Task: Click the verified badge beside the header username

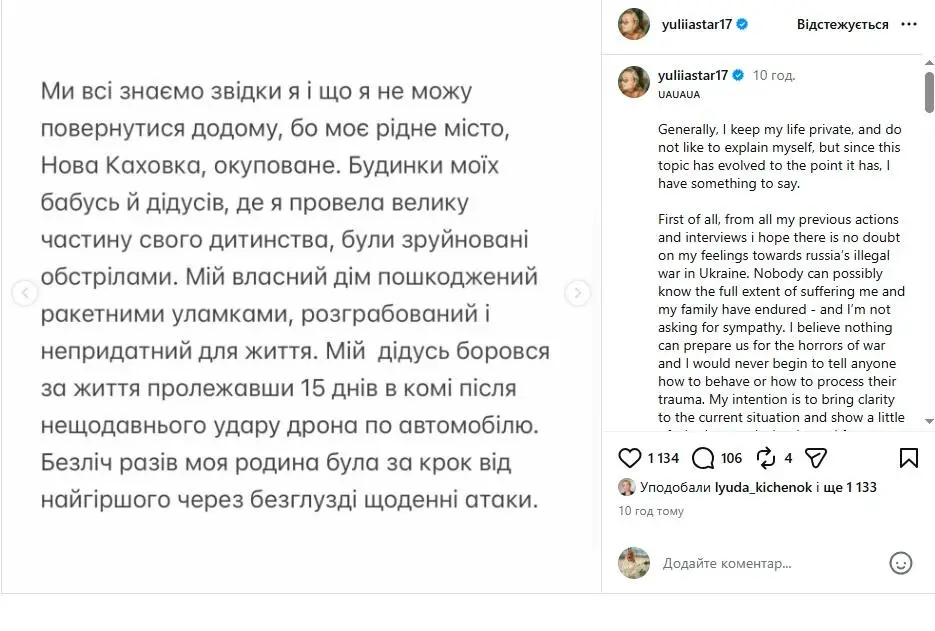Action: click(742, 24)
